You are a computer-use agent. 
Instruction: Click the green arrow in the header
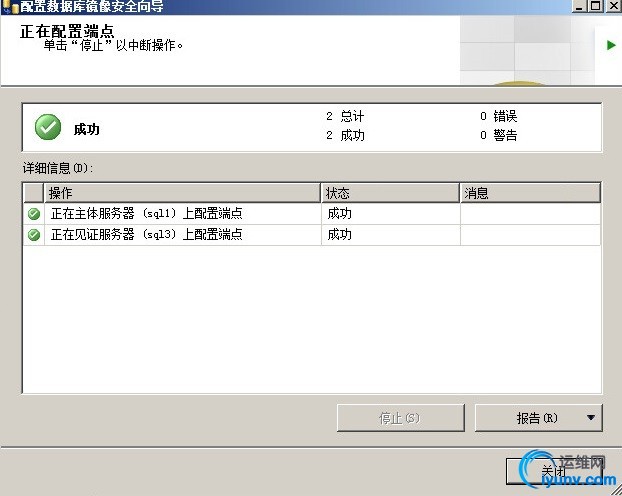pyautogui.click(x=611, y=45)
